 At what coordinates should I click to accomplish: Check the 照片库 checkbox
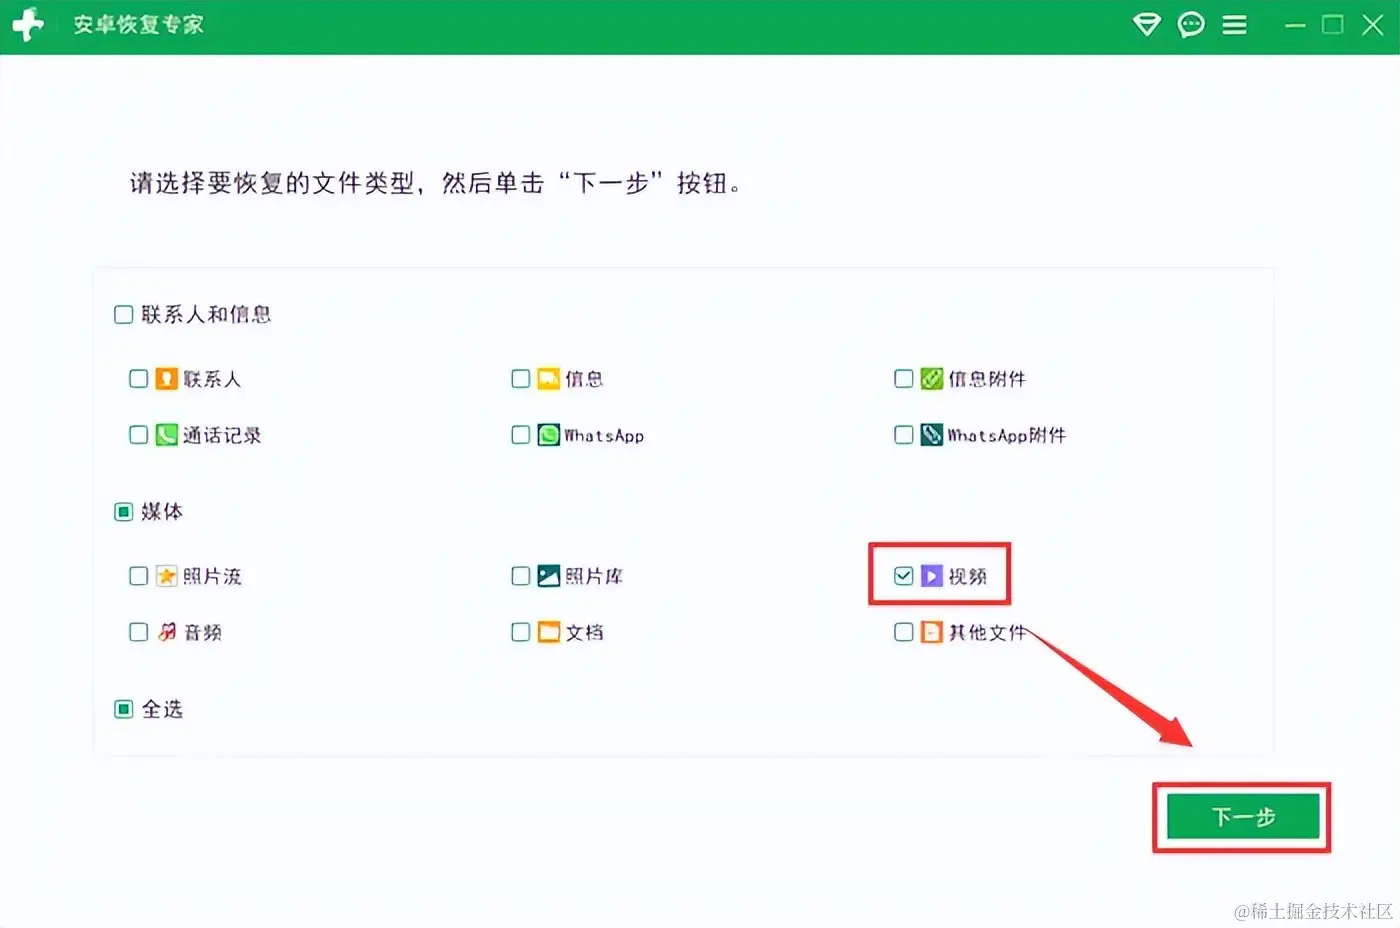click(x=520, y=576)
